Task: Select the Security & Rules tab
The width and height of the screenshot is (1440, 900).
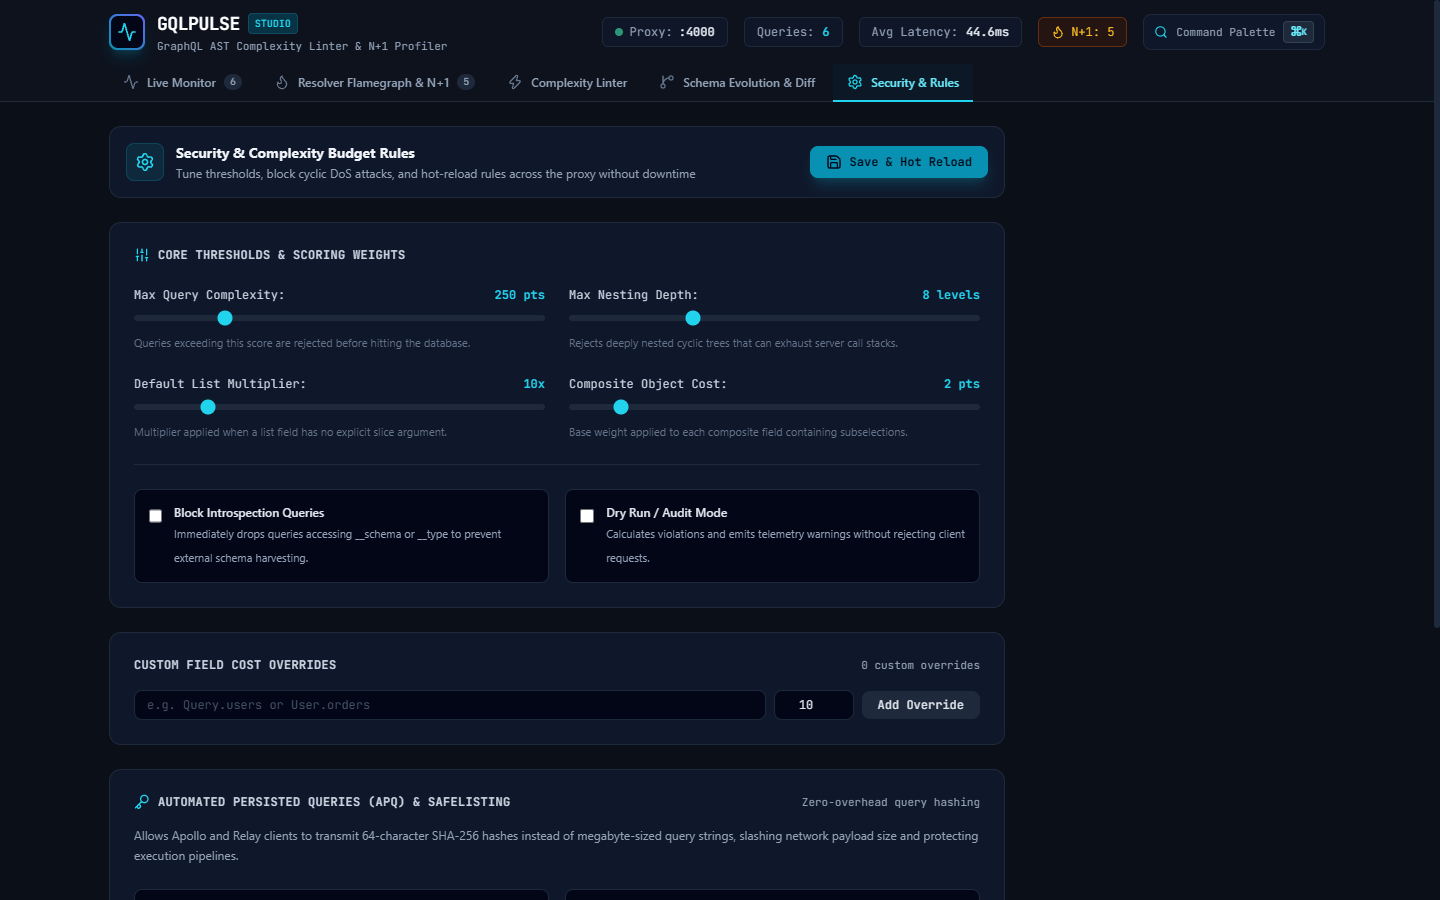Action: (903, 82)
